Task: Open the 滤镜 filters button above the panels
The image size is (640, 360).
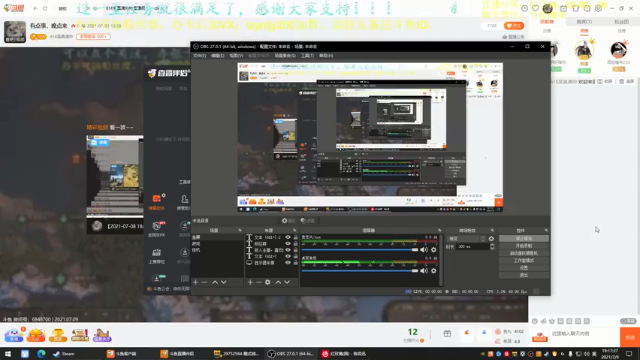Action: [307, 220]
